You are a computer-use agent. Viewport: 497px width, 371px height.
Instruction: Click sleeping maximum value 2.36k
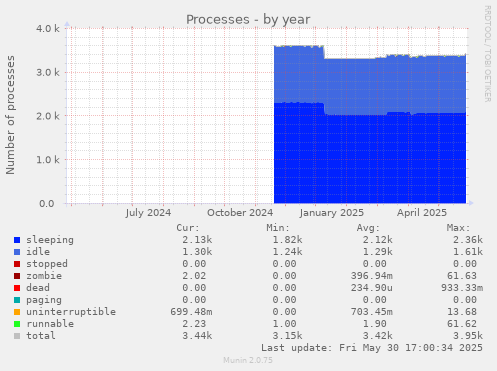[468, 240]
